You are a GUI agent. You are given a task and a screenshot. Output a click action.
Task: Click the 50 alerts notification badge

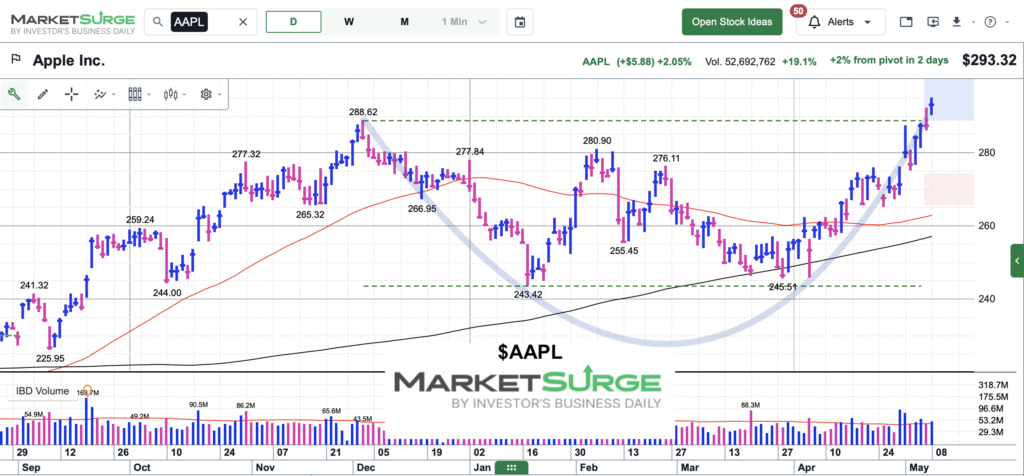click(x=796, y=10)
